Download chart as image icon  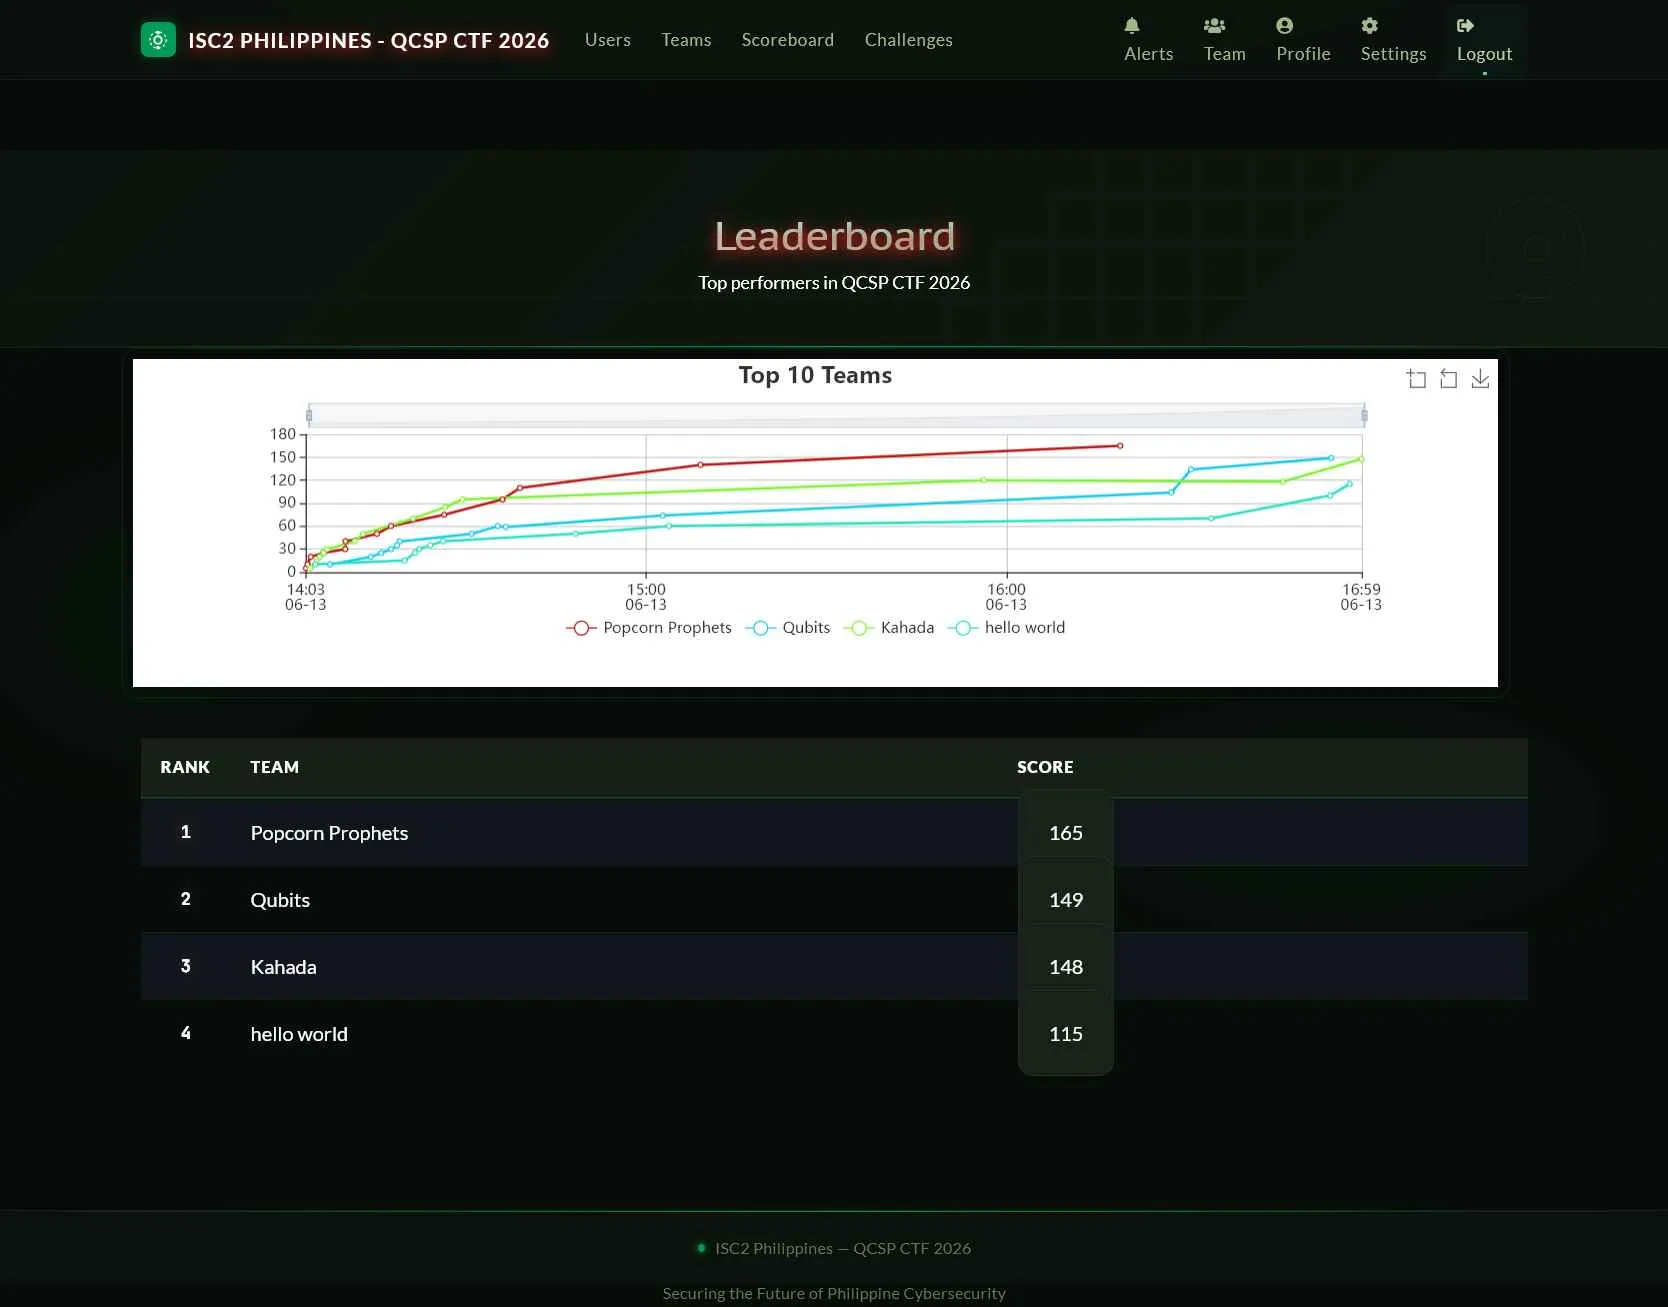pos(1480,379)
